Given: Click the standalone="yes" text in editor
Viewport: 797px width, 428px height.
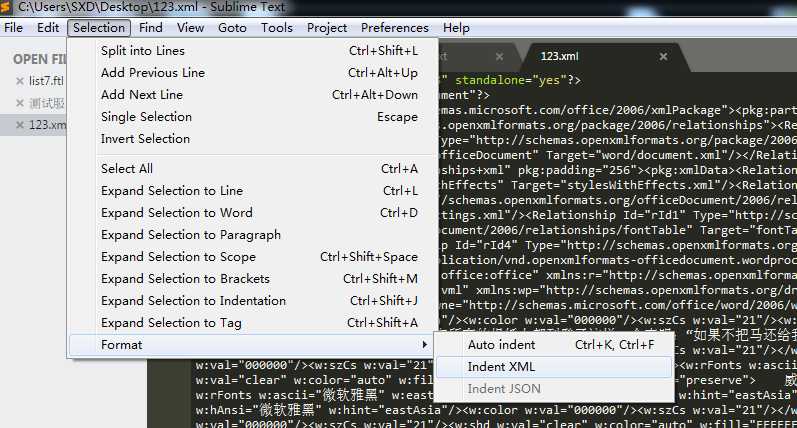Looking at the screenshot, I should pos(510,80).
